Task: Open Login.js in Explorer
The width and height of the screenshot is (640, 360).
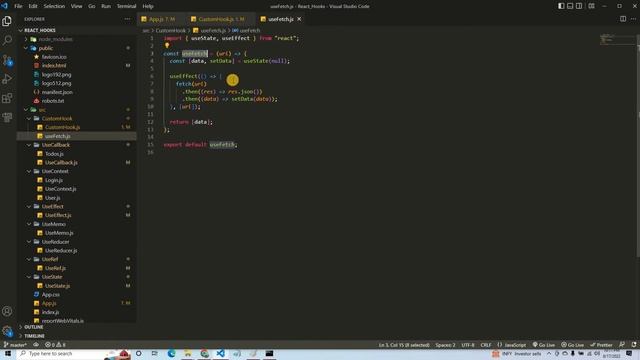Action: (77, 180)
